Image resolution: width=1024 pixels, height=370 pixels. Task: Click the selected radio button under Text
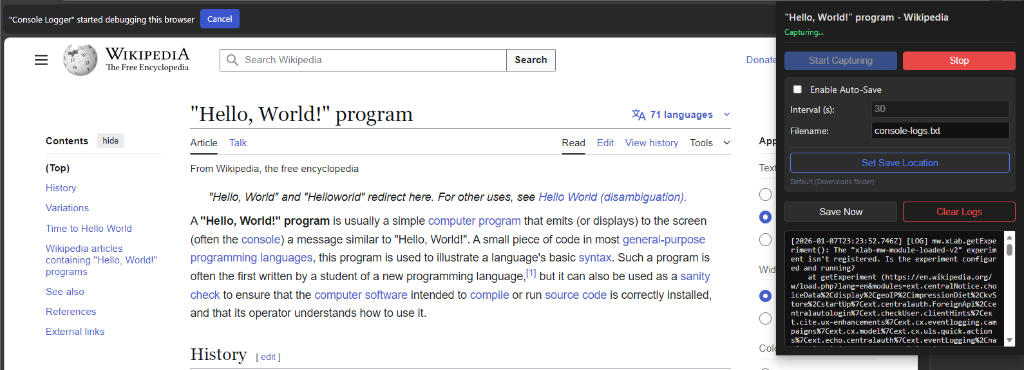[x=765, y=217]
